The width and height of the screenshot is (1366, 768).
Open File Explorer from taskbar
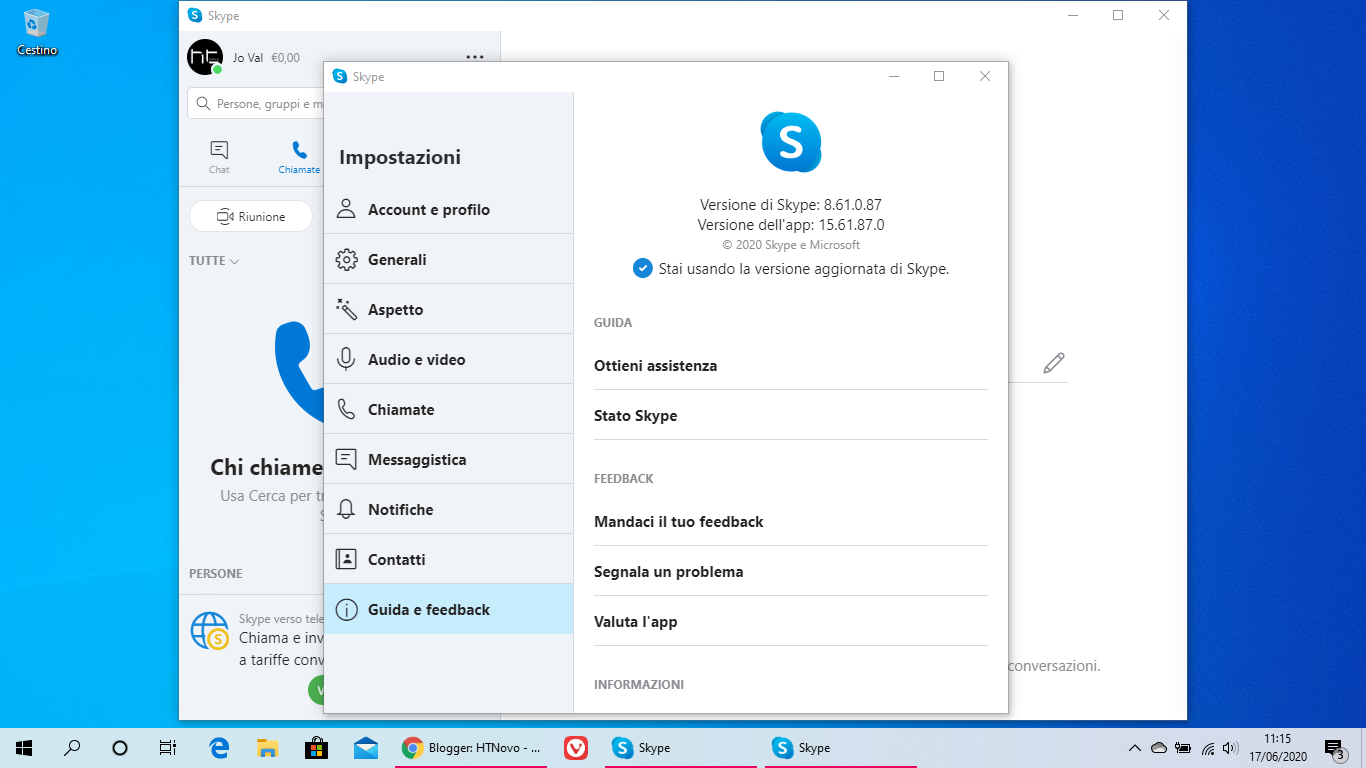(x=268, y=747)
